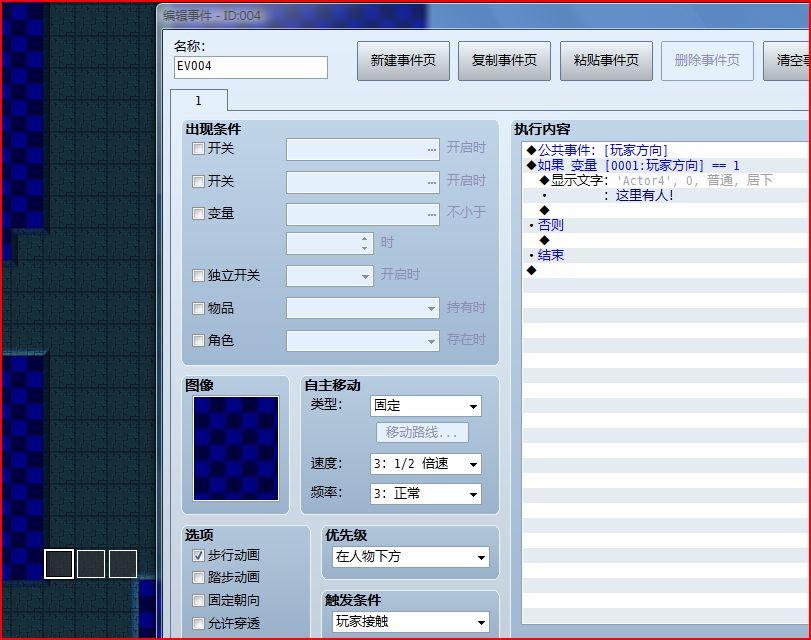Select the 显示文字: 'Actor4' command line
This screenshot has width=811, height=640.
[x=666, y=180]
